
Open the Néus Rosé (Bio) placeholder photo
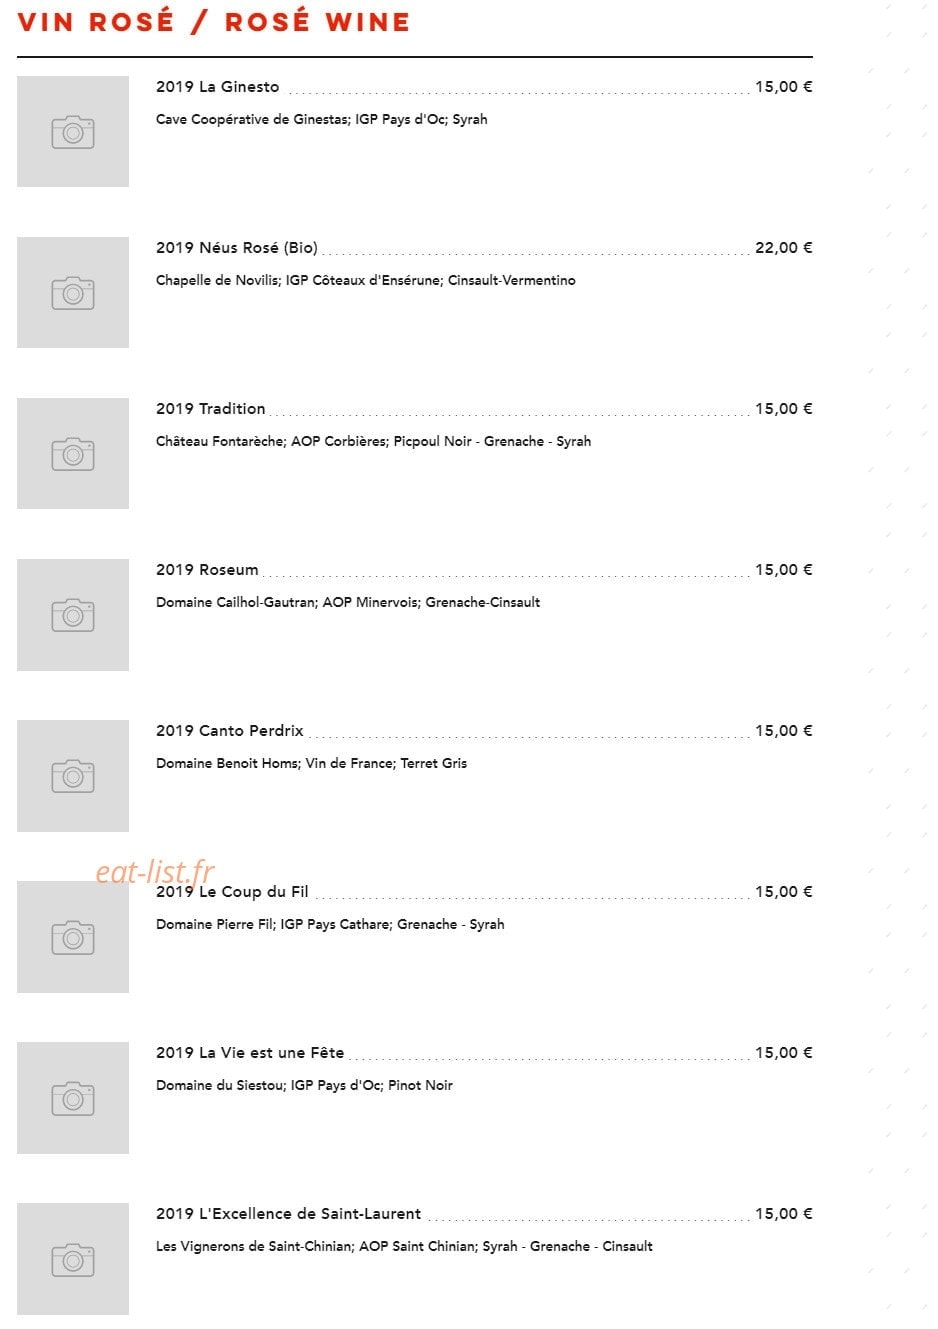73,292
